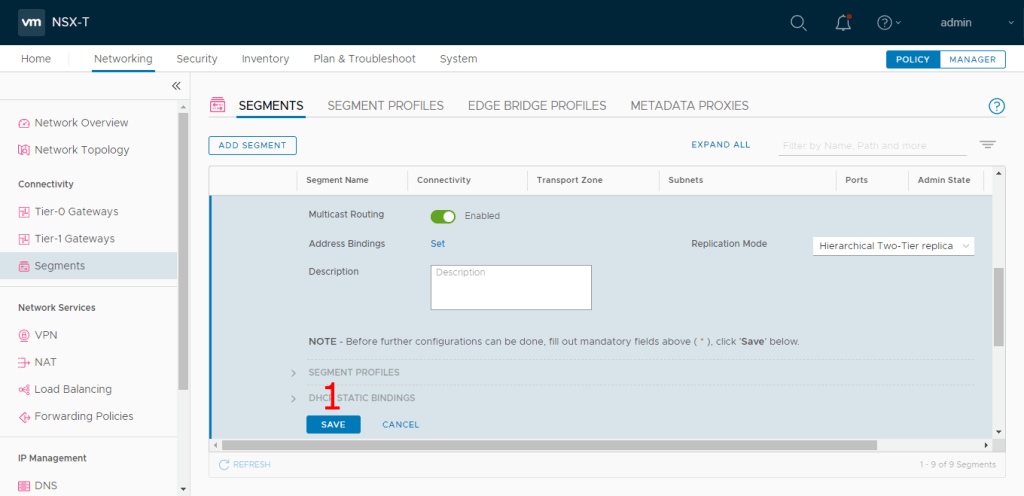Click the horizontal scrollbar of the table
Viewport: 1024px width, 496px height.
(x=548, y=445)
